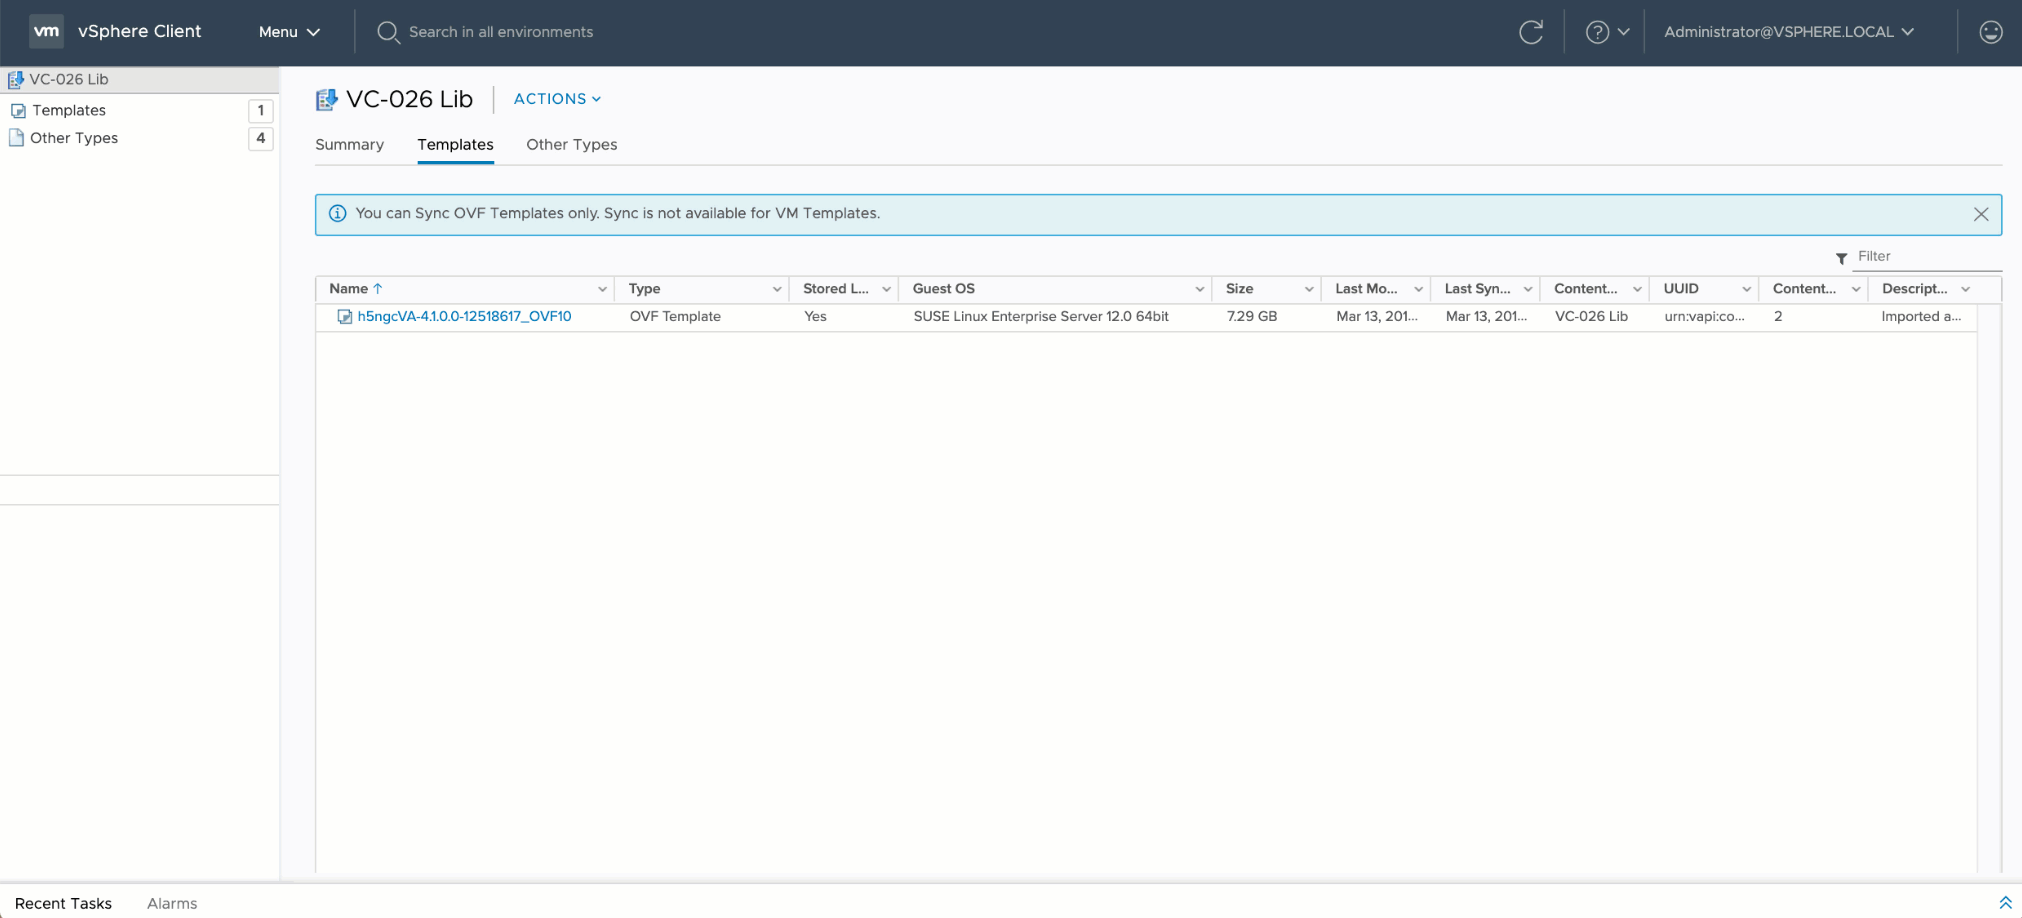Click the Name column sort arrow
Screen dimensions: 2022x918
[x=378, y=288]
